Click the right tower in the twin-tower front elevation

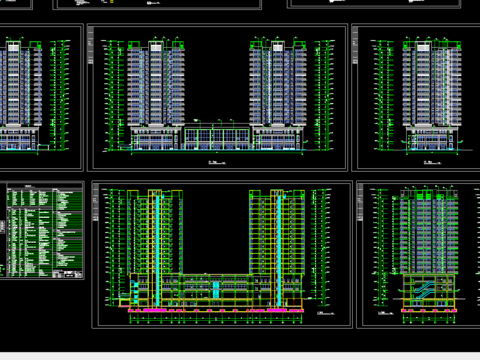pos(278,95)
